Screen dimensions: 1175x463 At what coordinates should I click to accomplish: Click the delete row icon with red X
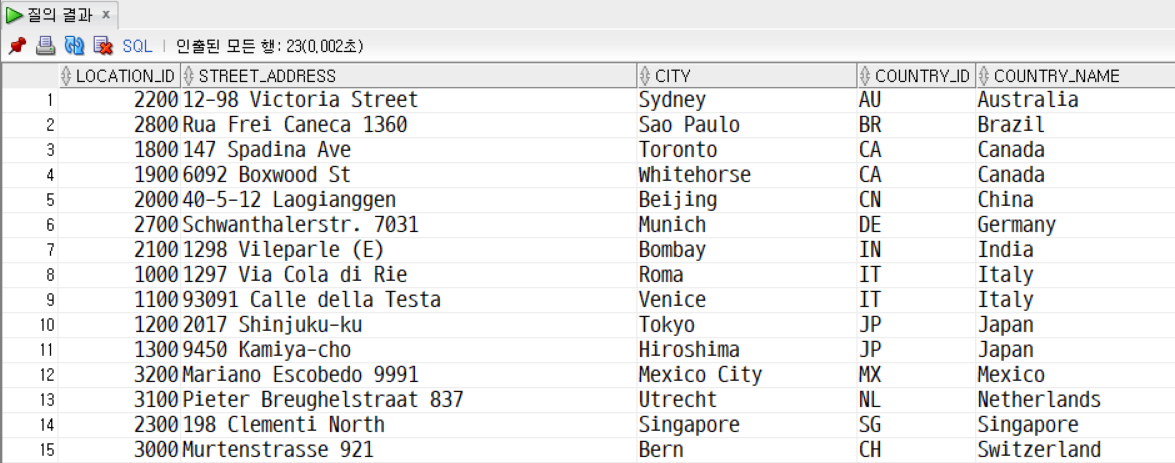(103, 46)
